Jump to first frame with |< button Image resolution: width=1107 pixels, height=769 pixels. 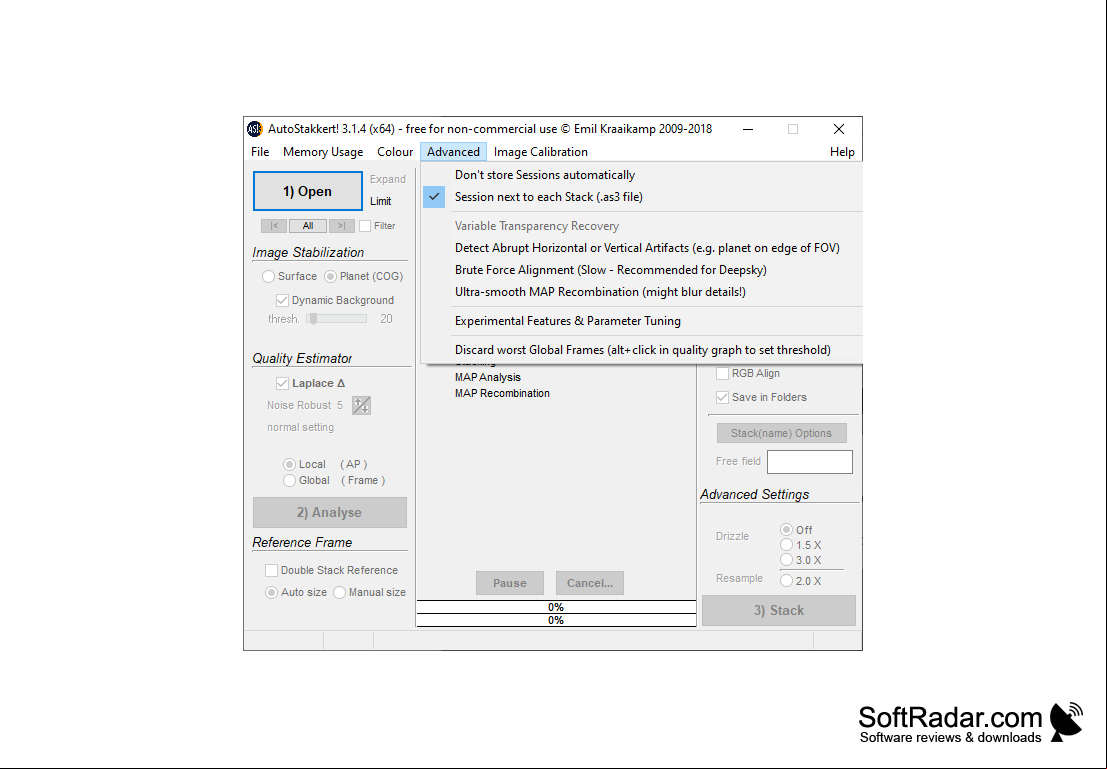point(274,226)
